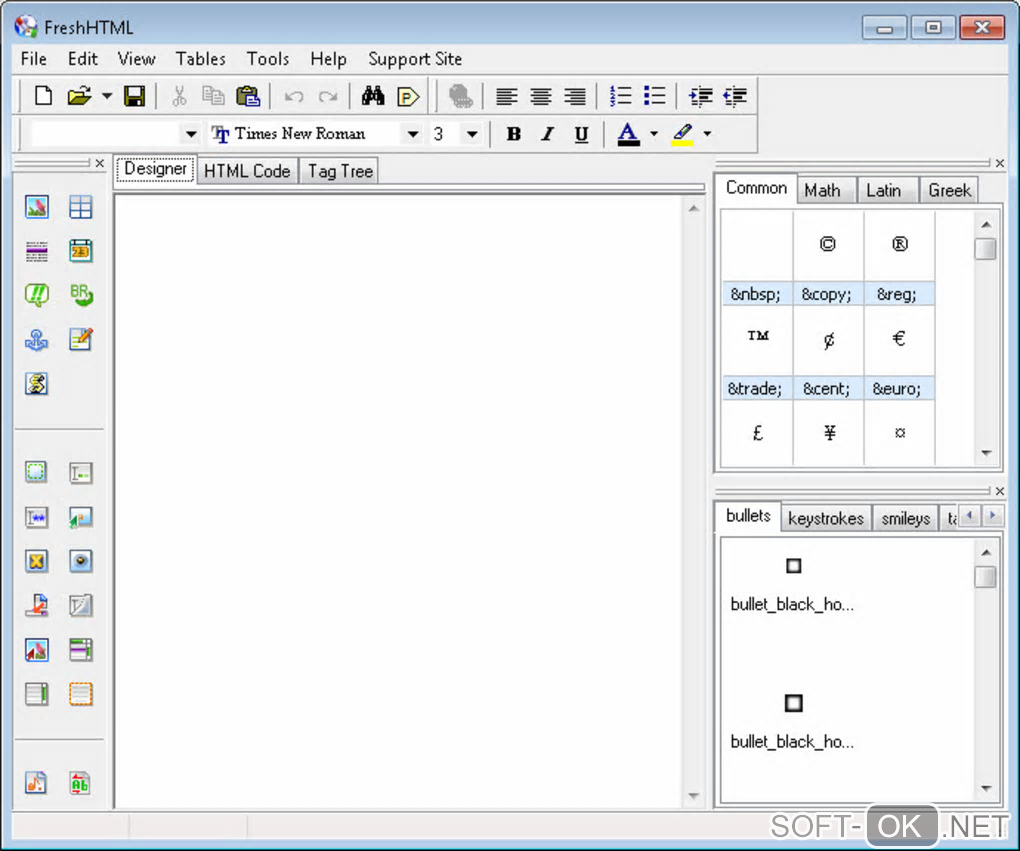
Task: Center align text
Action: [541, 97]
